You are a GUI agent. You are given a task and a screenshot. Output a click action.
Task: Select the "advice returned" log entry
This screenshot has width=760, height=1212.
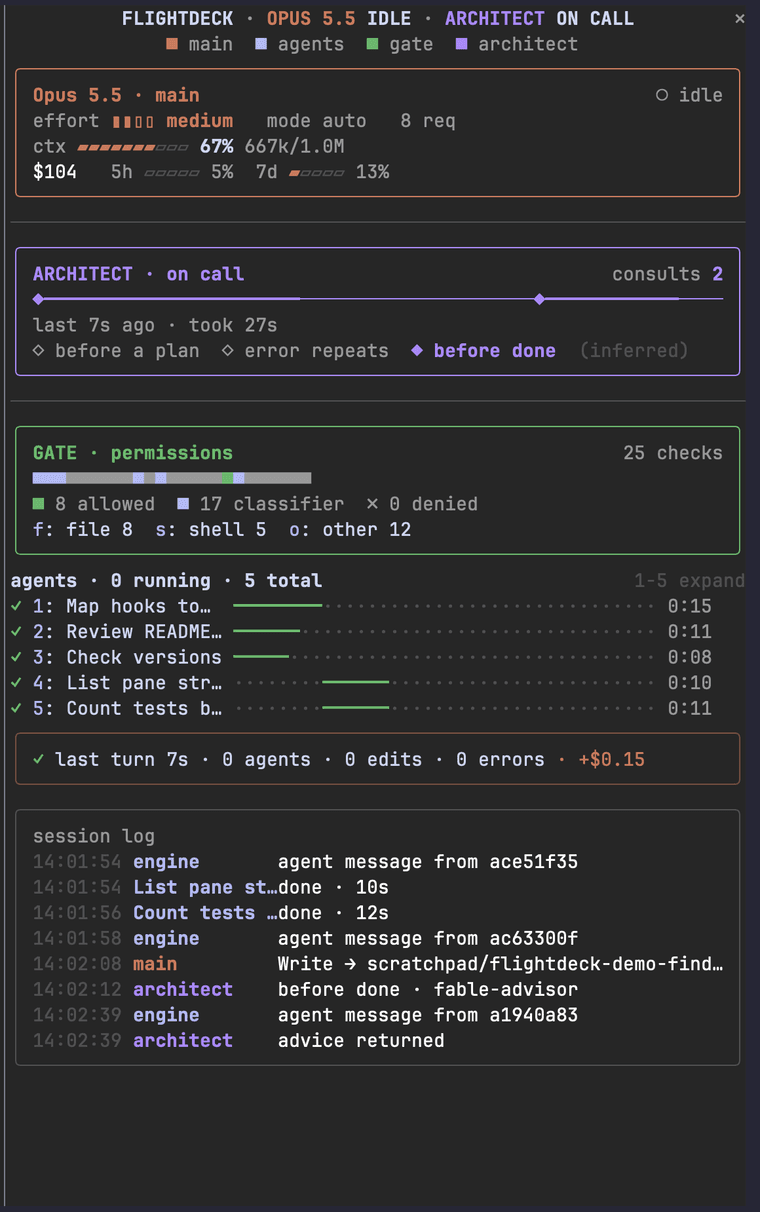pyautogui.click(x=377, y=1040)
